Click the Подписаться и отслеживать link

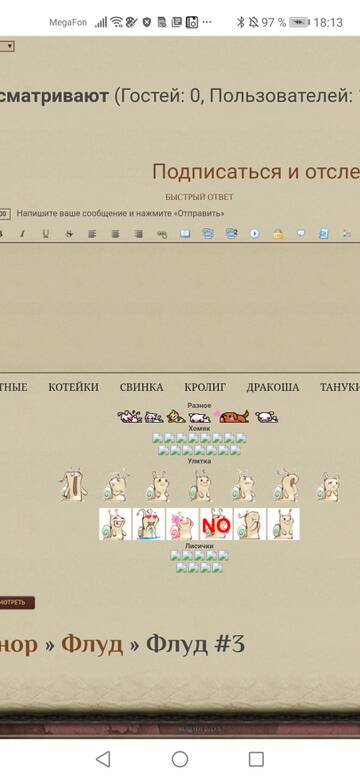pyautogui.click(x=256, y=172)
